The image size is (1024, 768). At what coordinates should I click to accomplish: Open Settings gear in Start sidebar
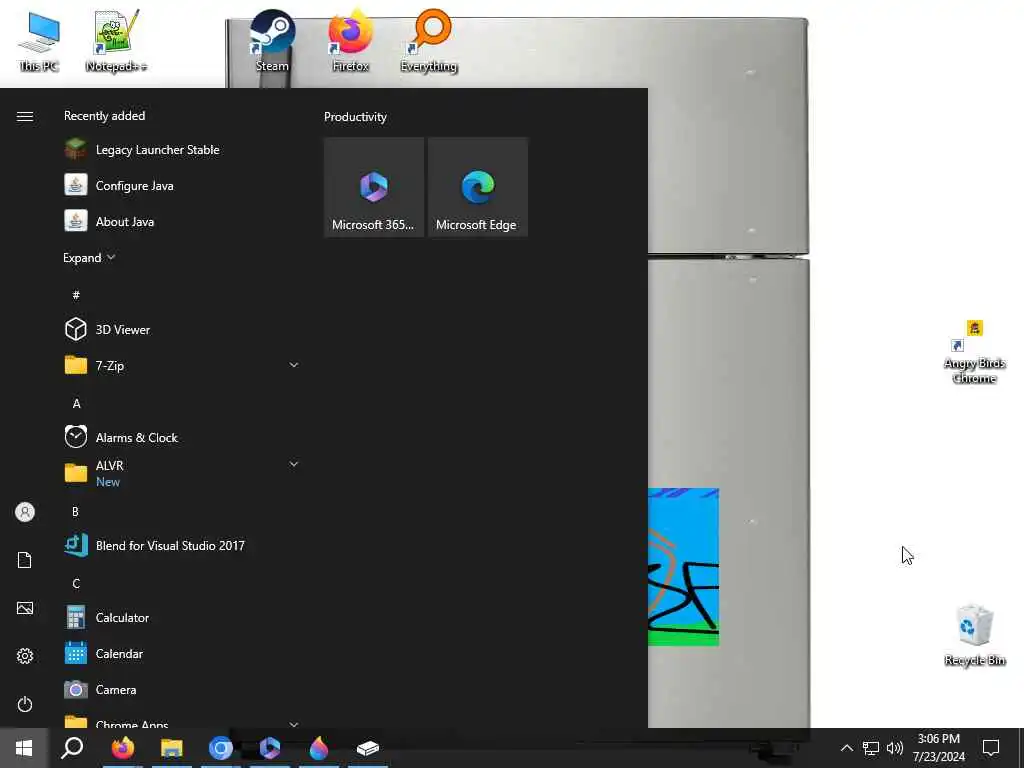click(x=25, y=656)
